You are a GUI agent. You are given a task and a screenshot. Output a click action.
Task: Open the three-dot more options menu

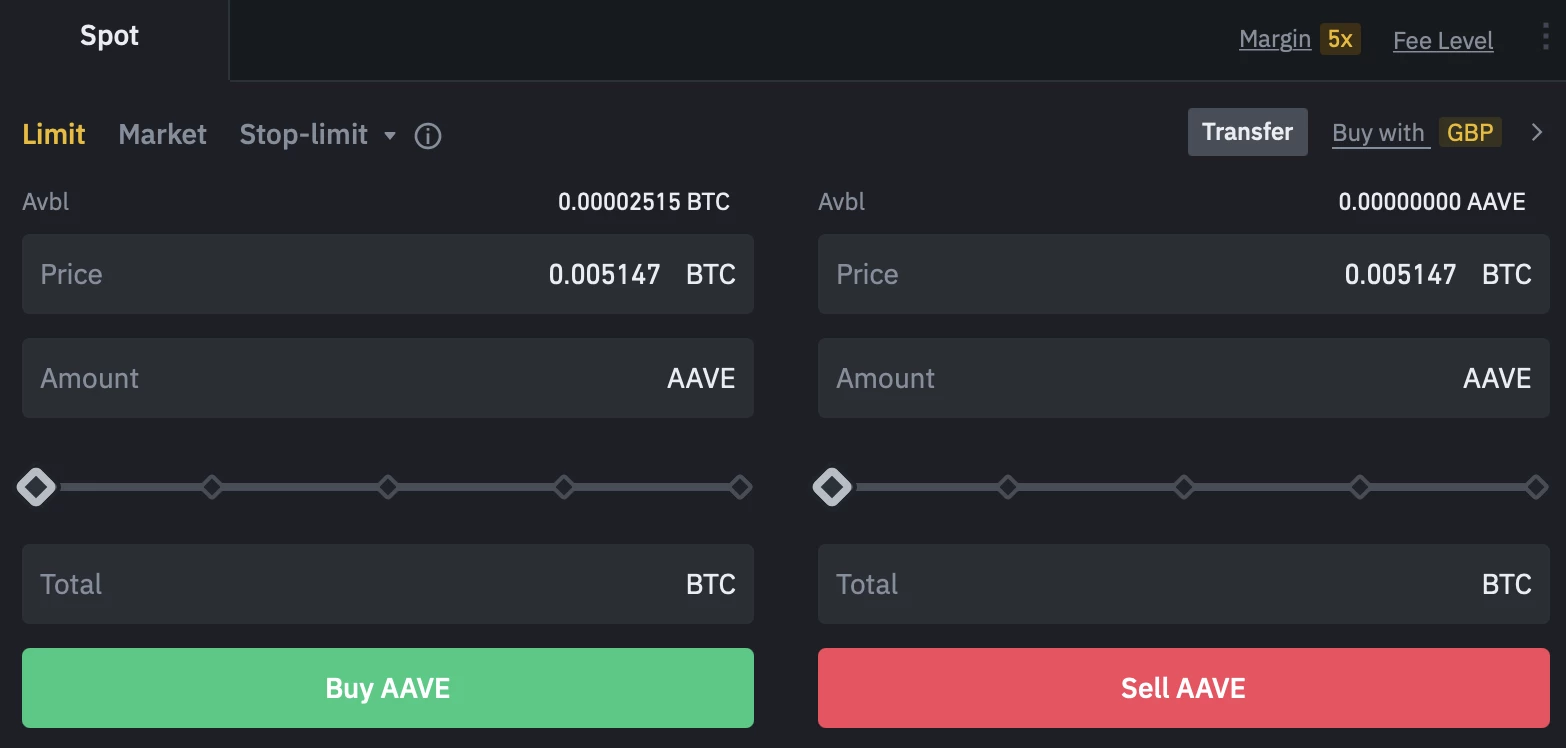[x=1546, y=39]
